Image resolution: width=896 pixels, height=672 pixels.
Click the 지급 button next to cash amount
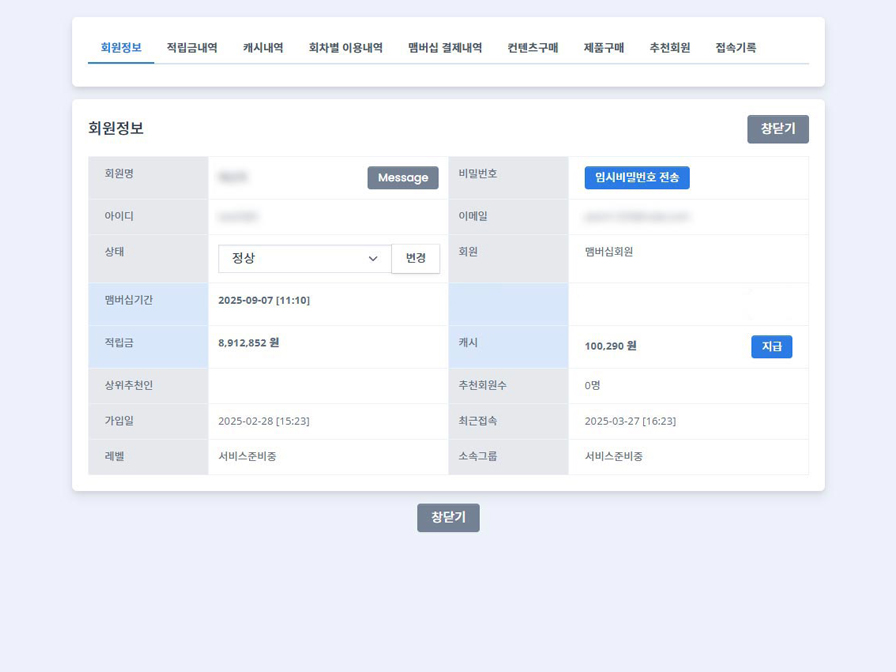[771, 346]
